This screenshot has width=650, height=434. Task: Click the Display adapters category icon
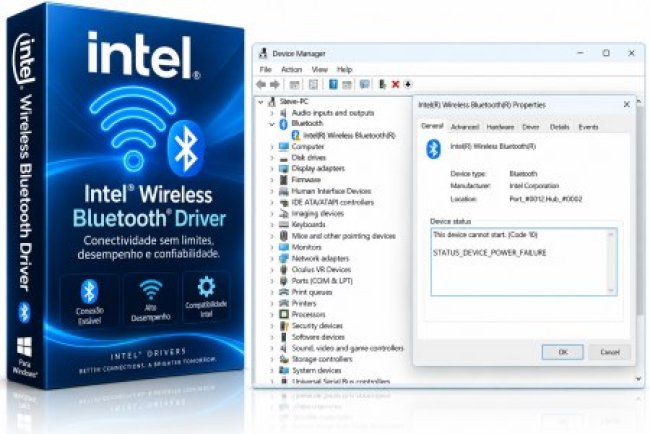[284, 169]
